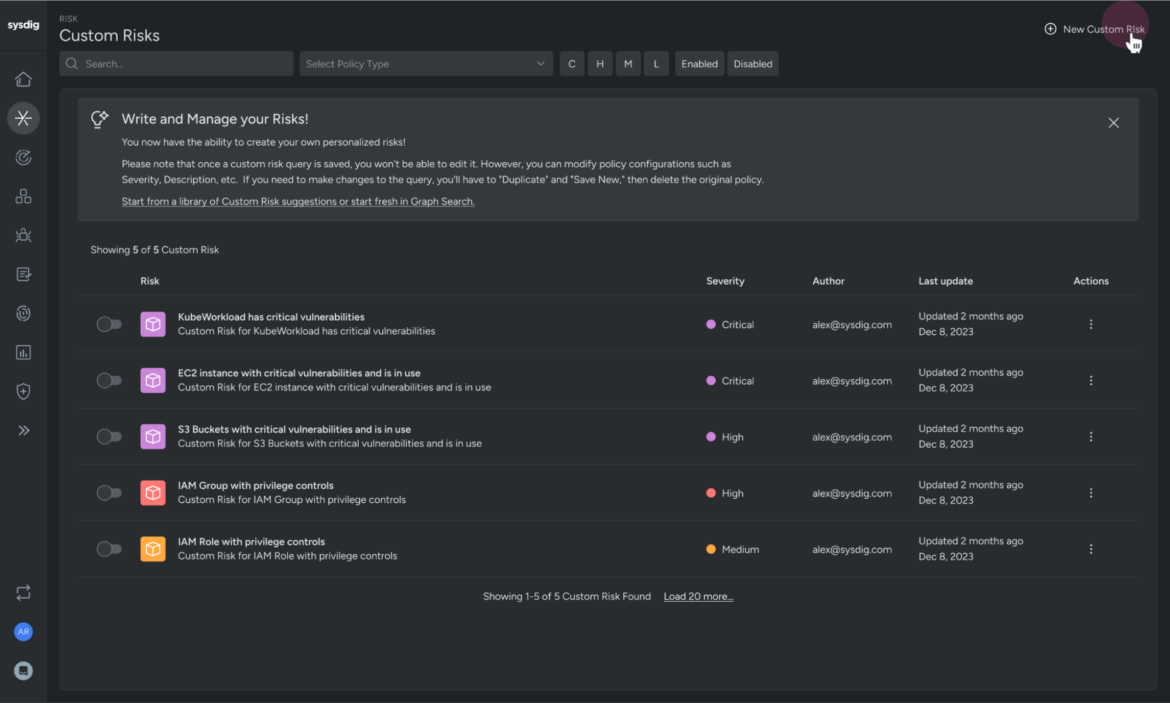The height and width of the screenshot is (703, 1170).
Task: Open the bug vulnerabilities sidebar icon
Action: tap(23, 235)
